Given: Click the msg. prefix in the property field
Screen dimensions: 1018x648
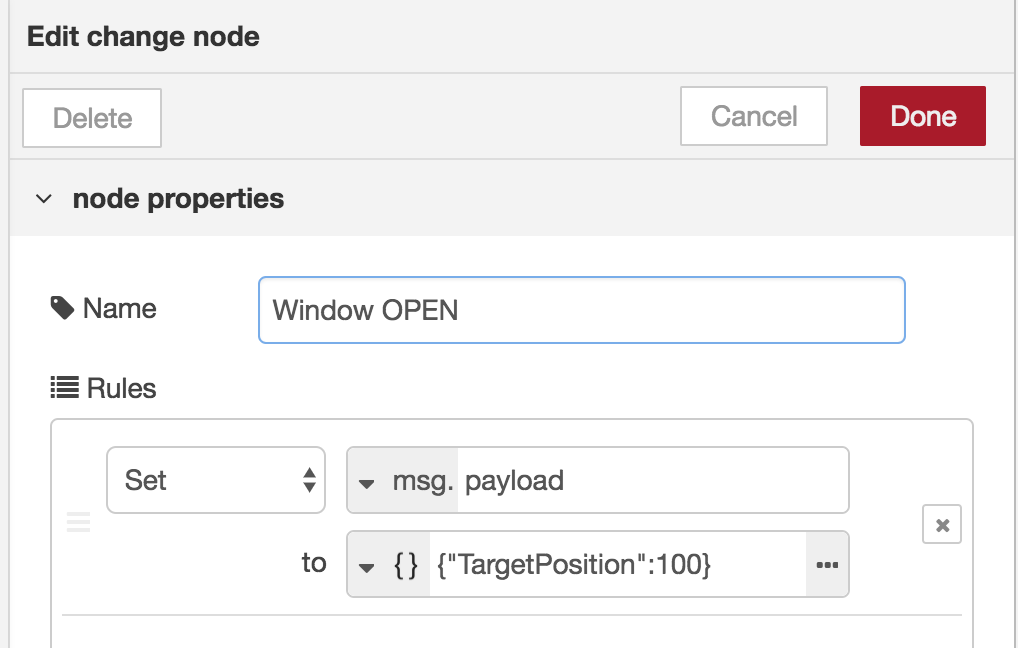Looking at the screenshot, I should (422, 481).
